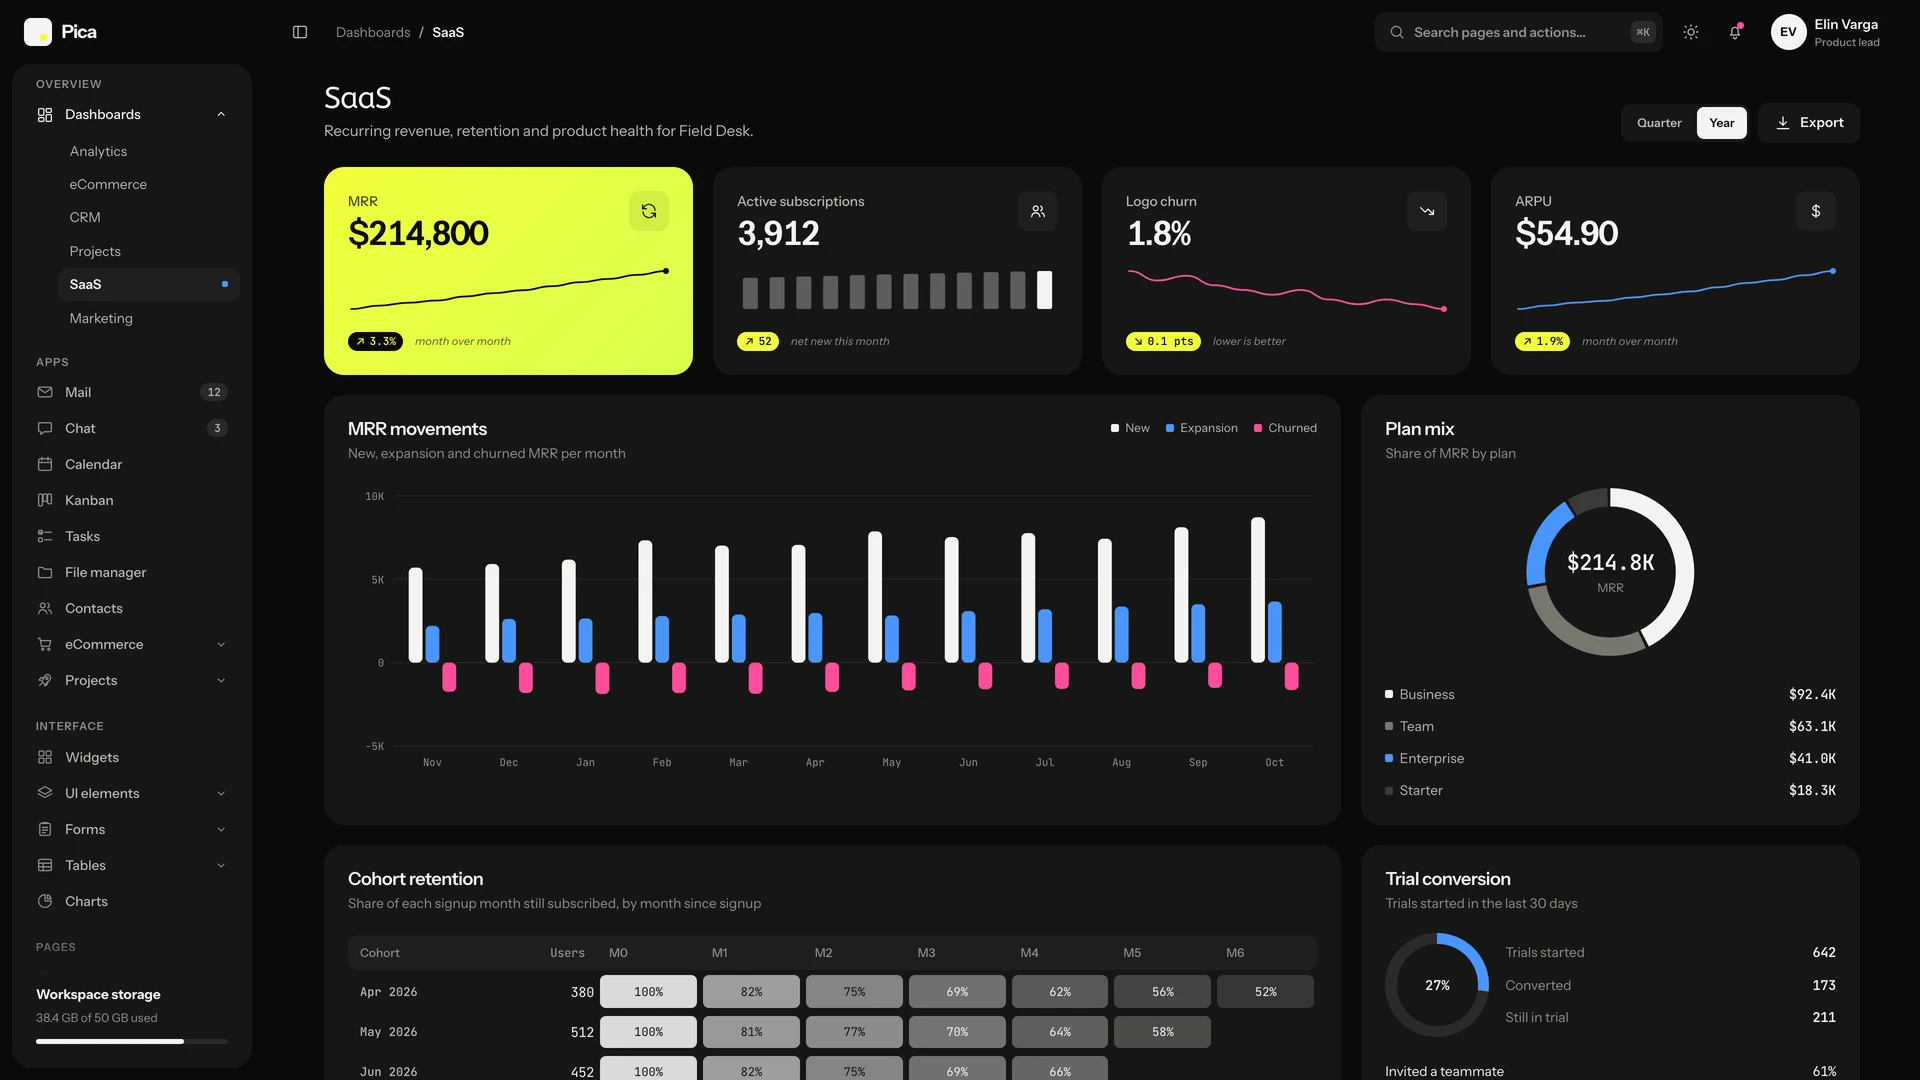Open Contacts in sidebar
The image size is (1920, 1080).
click(132, 608)
